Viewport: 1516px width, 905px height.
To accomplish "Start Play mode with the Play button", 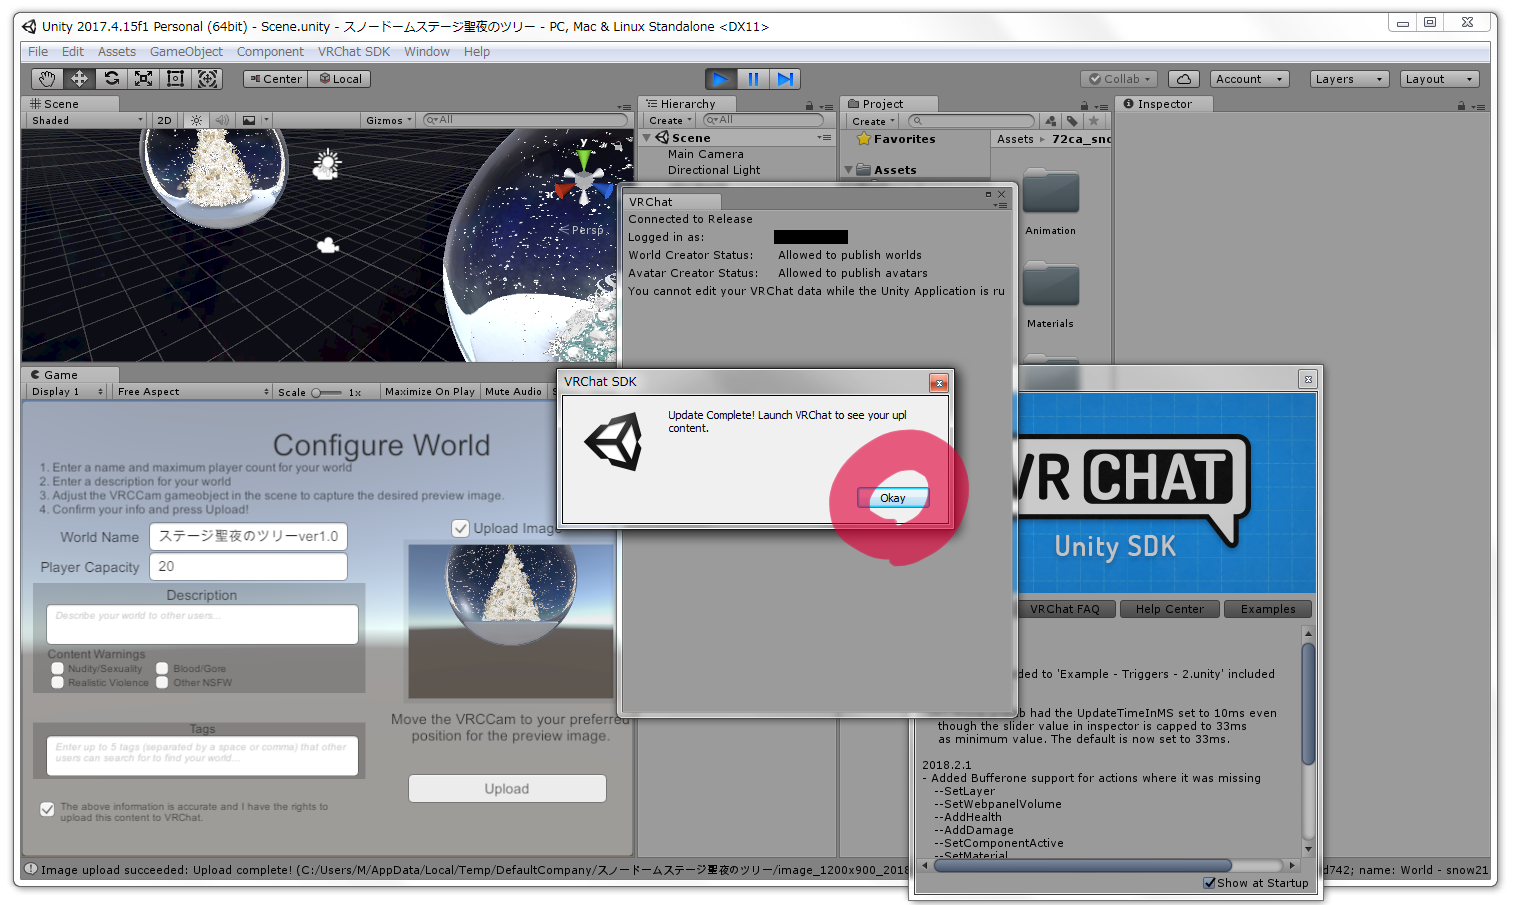I will pos(720,79).
